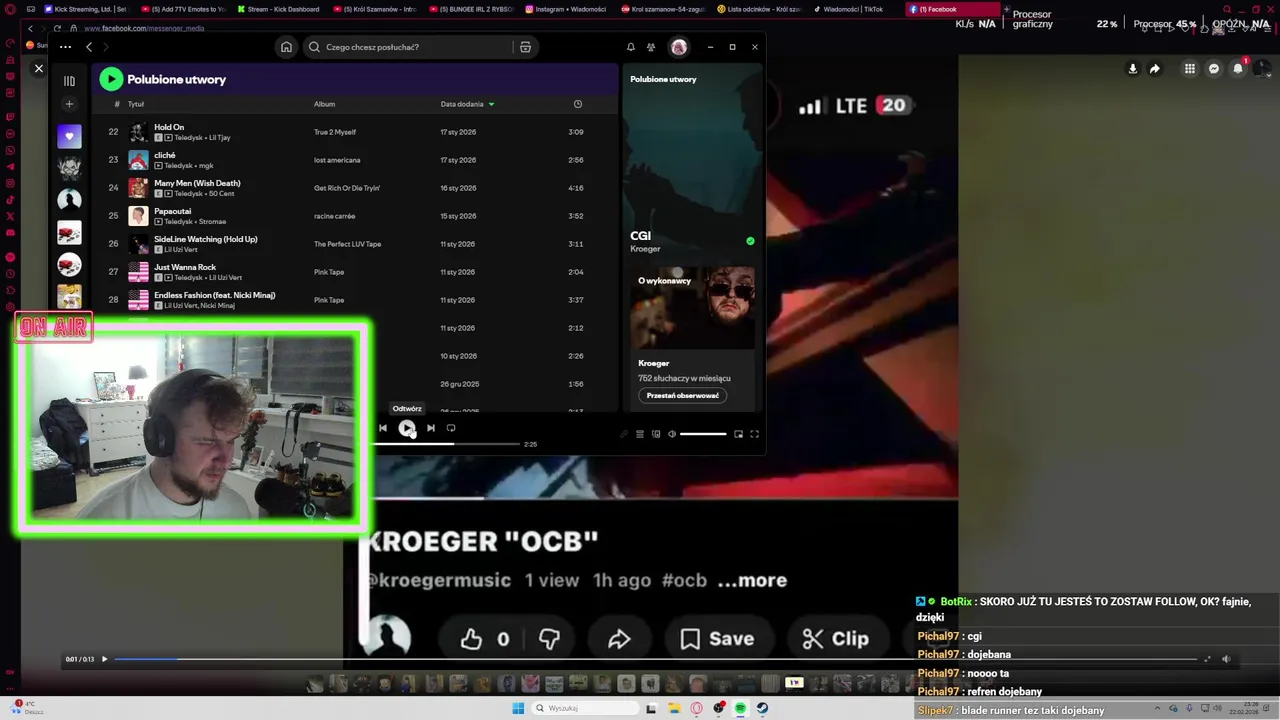Screen dimensions: 1280x720
Task: Play the Polubione utwory playlist
Action: point(111,79)
